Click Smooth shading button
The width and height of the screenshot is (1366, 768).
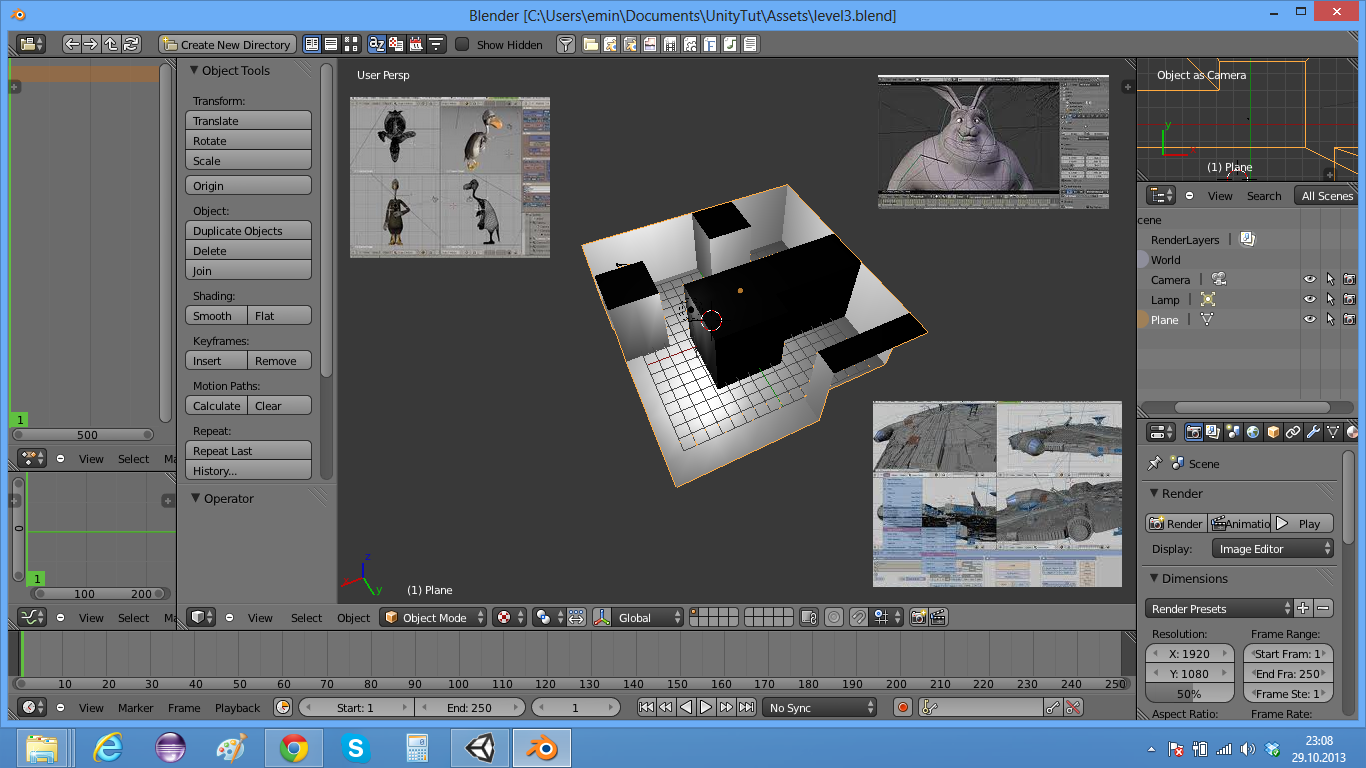216,315
